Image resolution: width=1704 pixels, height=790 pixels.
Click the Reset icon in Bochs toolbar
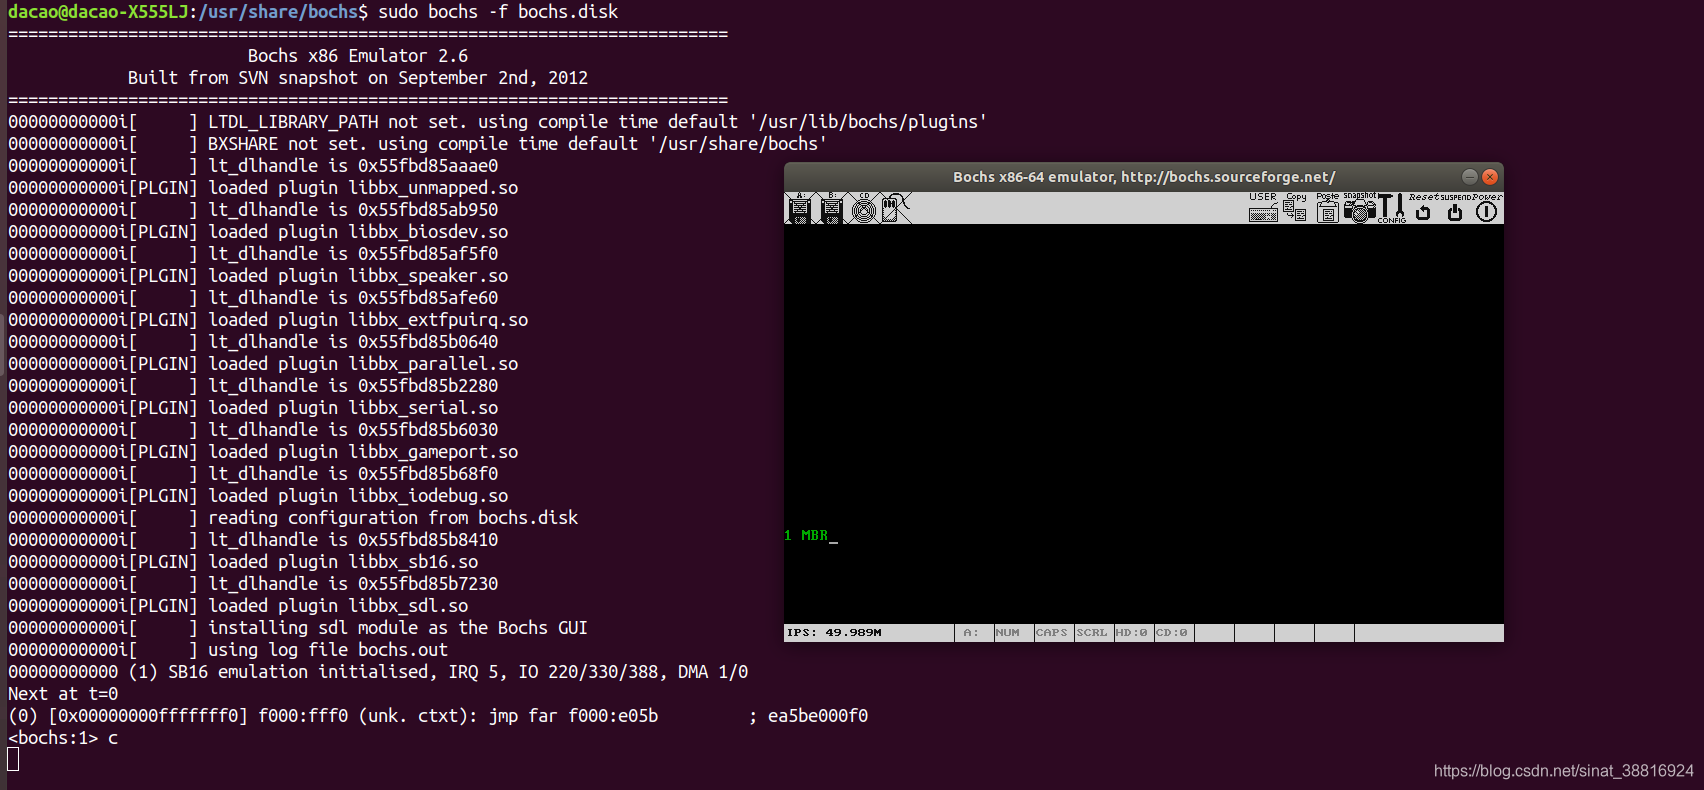pyautogui.click(x=1423, y=208)
